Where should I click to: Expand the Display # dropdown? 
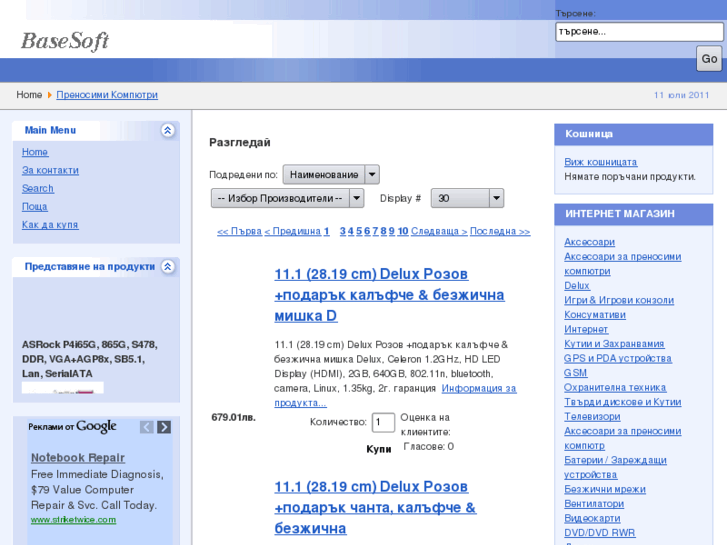[467, 198]
